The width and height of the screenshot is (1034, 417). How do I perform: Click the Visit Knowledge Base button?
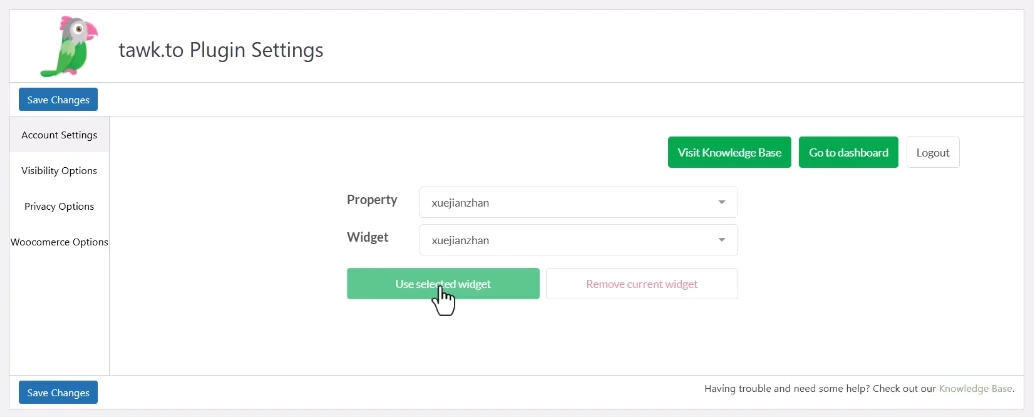coord(729,152)
